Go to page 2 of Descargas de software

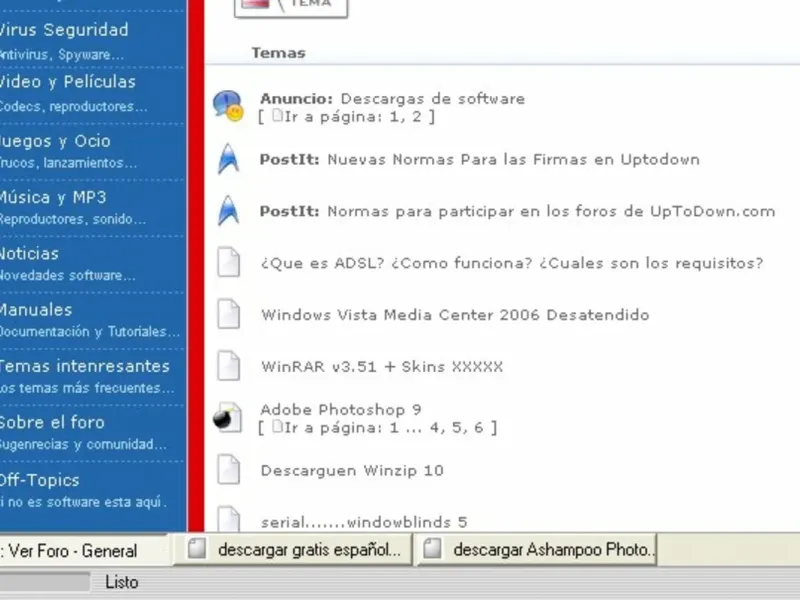(417, 117)
